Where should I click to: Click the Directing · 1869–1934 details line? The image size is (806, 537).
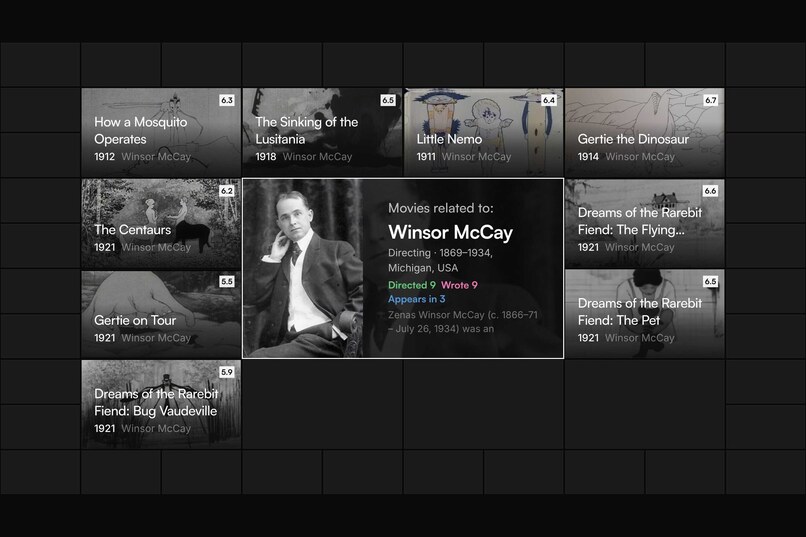(440, 260)
